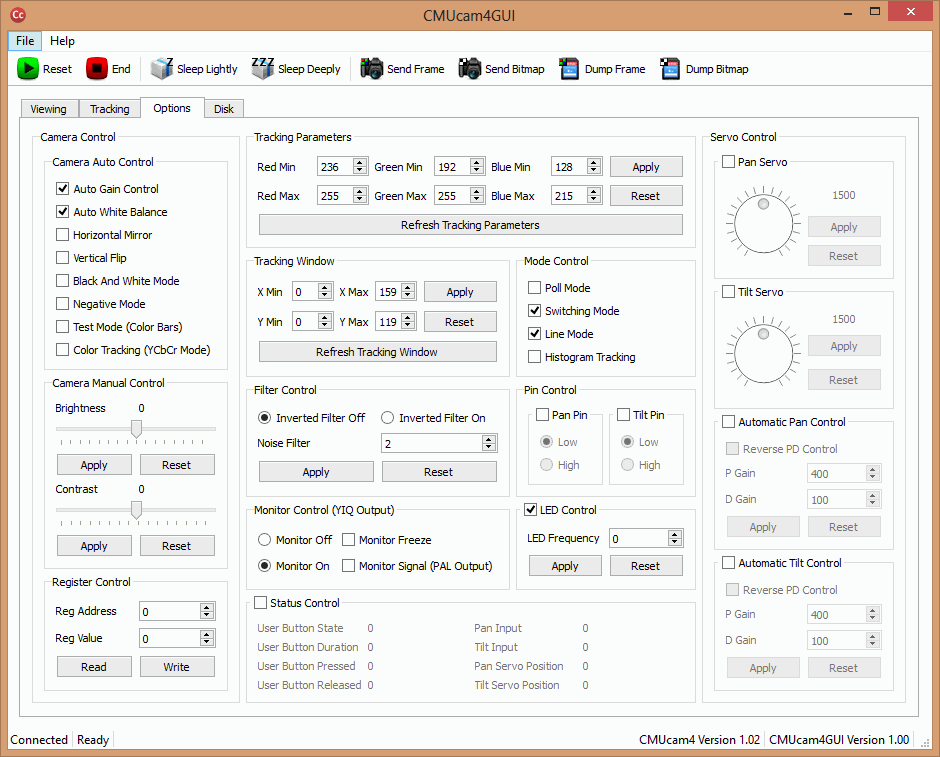Click the Send Bitmap camera icon
This screenshot has width=940, height=757.
point(470,69)
